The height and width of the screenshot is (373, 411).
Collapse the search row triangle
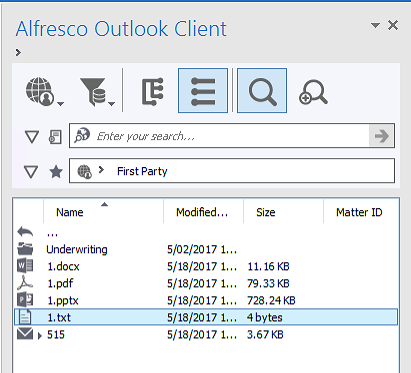tap(32, 137)
